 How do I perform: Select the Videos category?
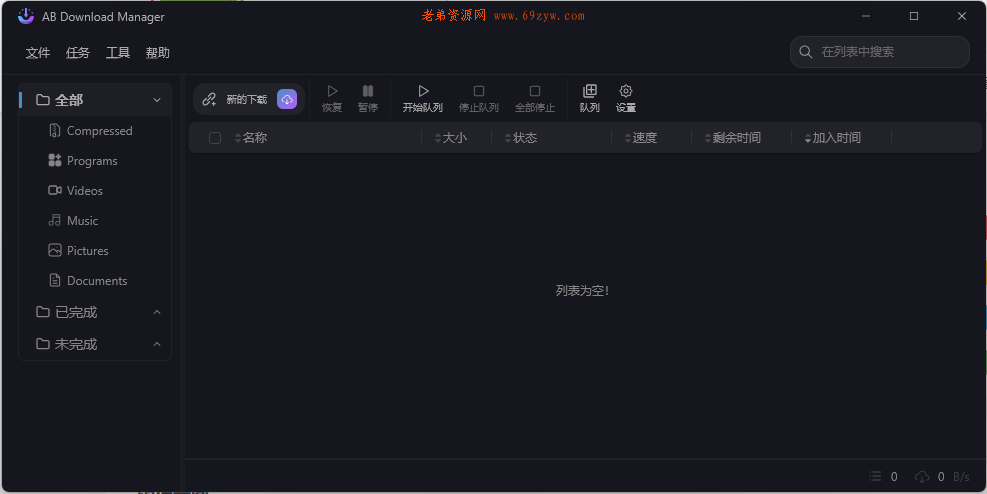95,191
